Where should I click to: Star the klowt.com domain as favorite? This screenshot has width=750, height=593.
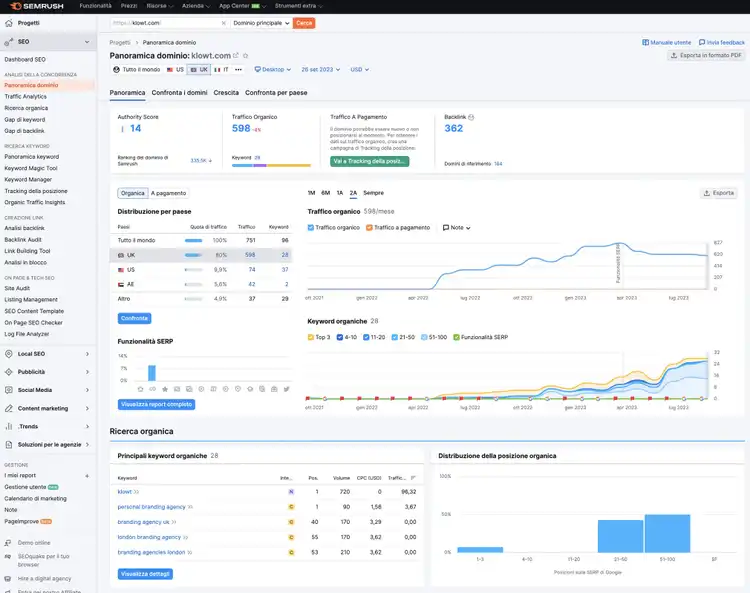click(245, 56)
